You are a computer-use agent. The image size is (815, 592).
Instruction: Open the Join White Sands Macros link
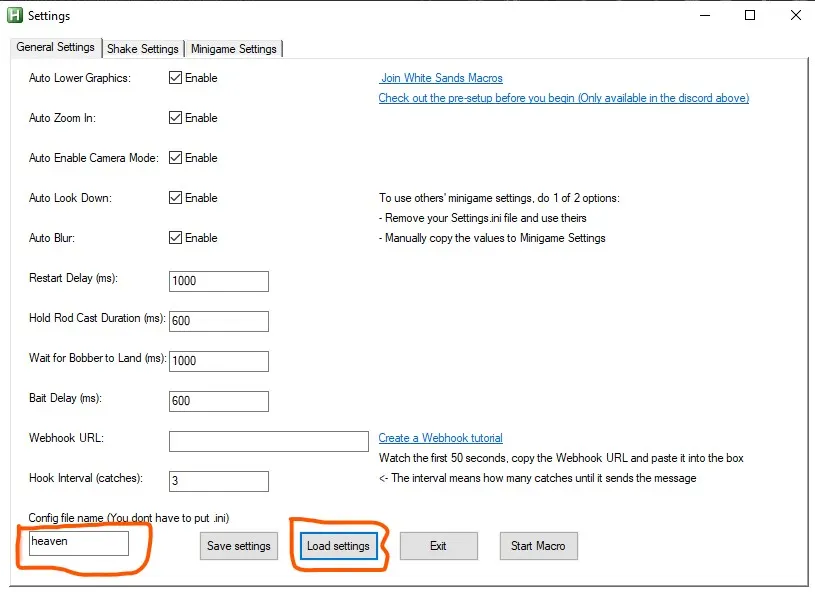coord(441,78)
